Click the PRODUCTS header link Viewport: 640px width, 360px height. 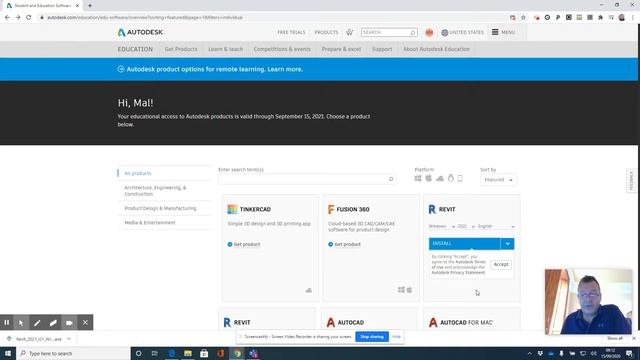coord(326,32)
